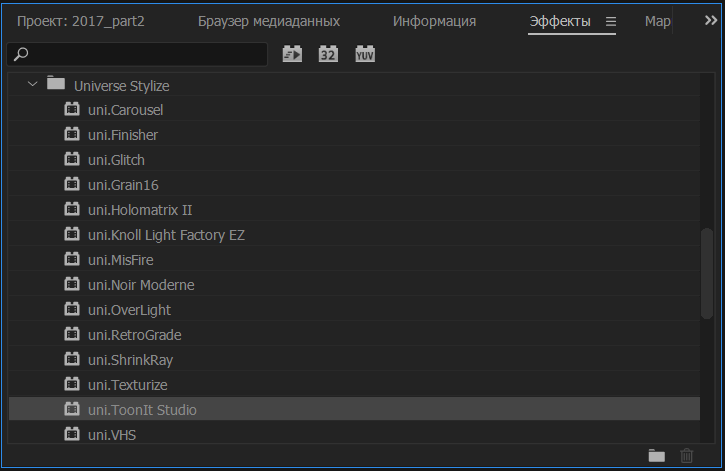
Task: Click the uni.Texturize effect icon
Action: [x=72, y=384]
